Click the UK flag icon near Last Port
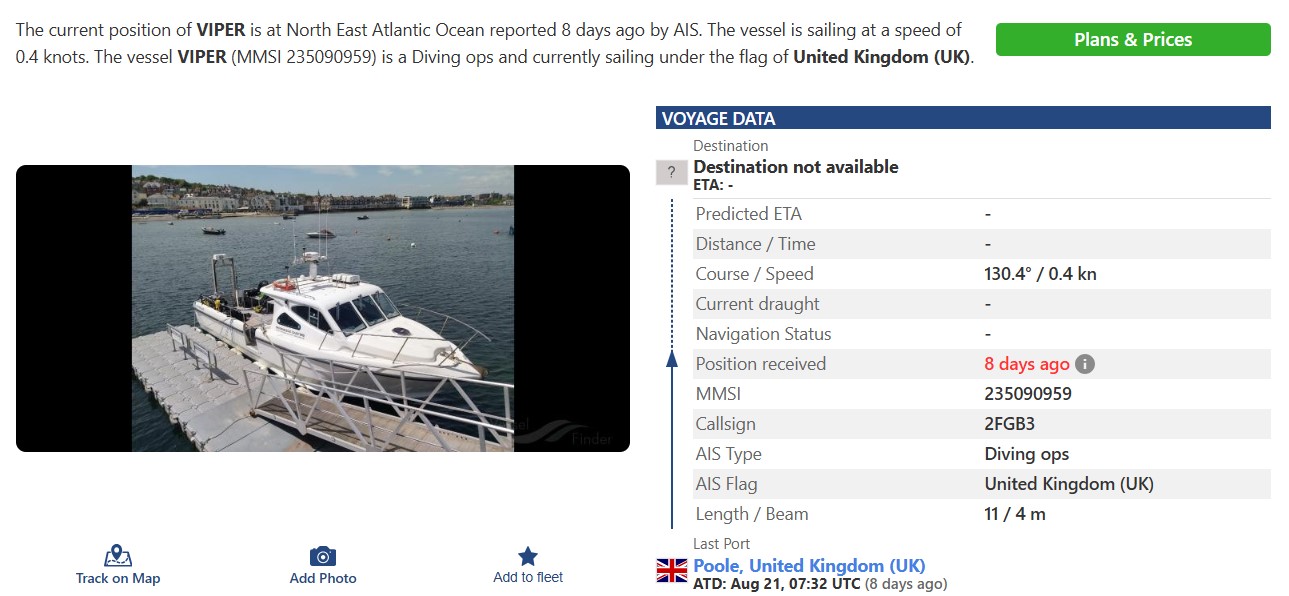Viewport: 1289px width, 596px height. point(671,571)
